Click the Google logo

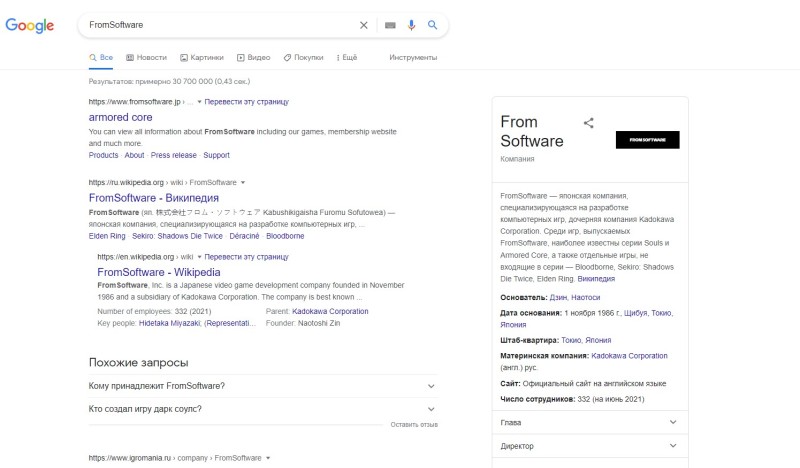coord(30,25)
